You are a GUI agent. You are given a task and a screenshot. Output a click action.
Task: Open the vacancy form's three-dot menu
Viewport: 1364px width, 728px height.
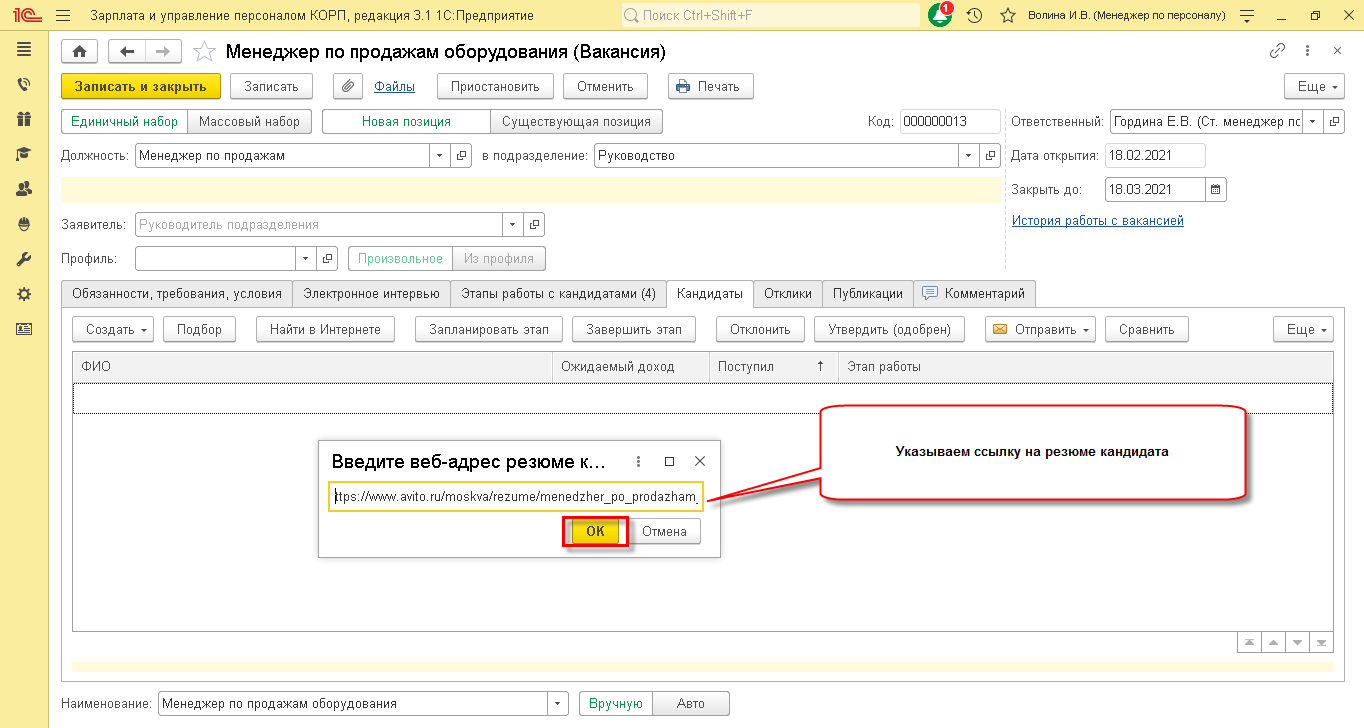(1307, 51)
